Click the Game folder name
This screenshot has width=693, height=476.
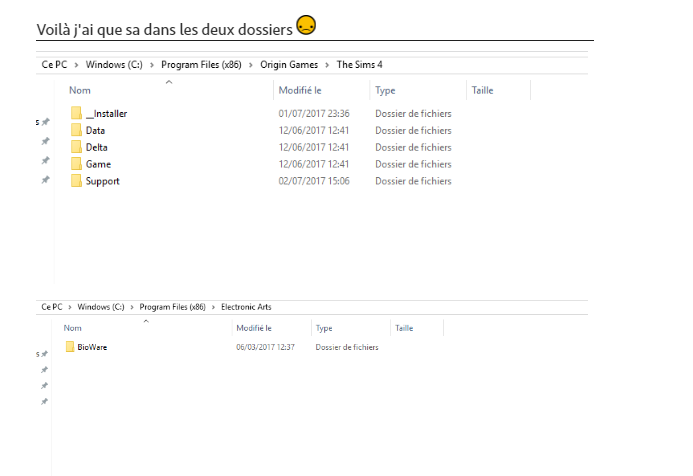(98, 164)
